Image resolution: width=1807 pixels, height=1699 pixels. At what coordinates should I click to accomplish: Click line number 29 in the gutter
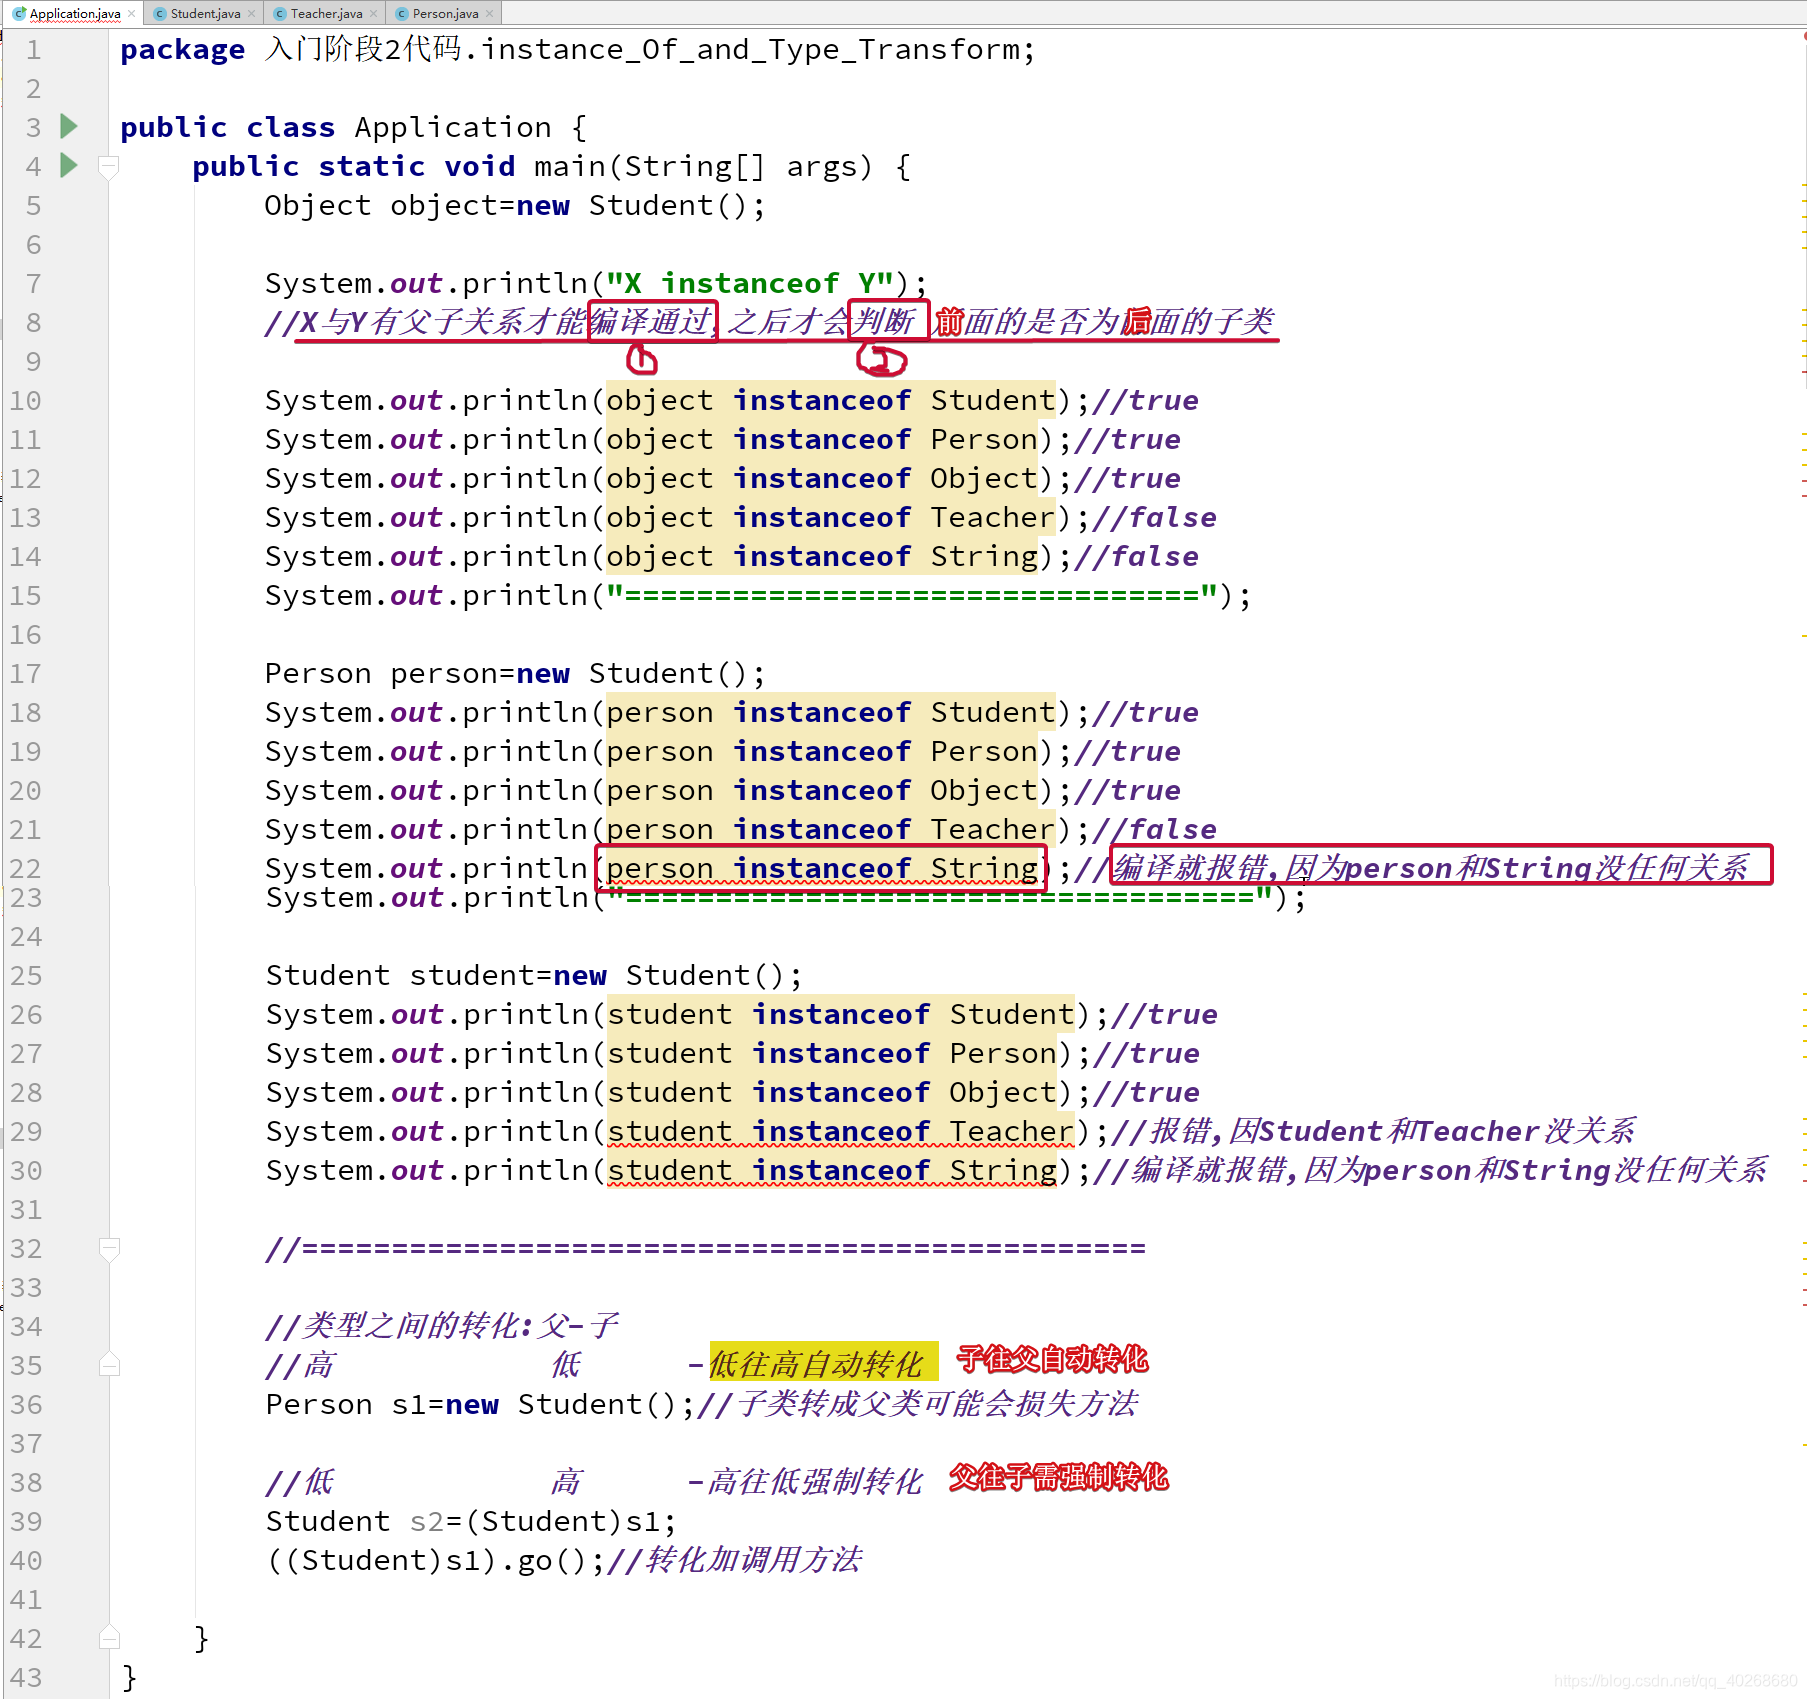26,1131
